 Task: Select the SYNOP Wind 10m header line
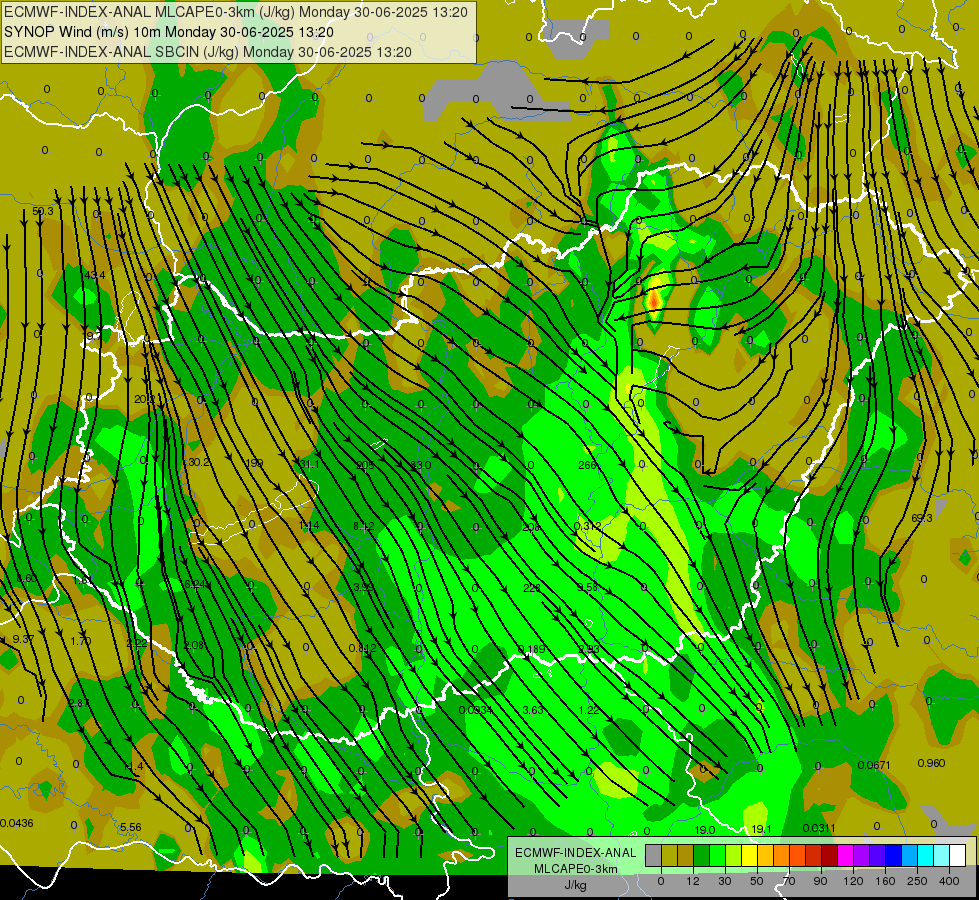[169, 32]
